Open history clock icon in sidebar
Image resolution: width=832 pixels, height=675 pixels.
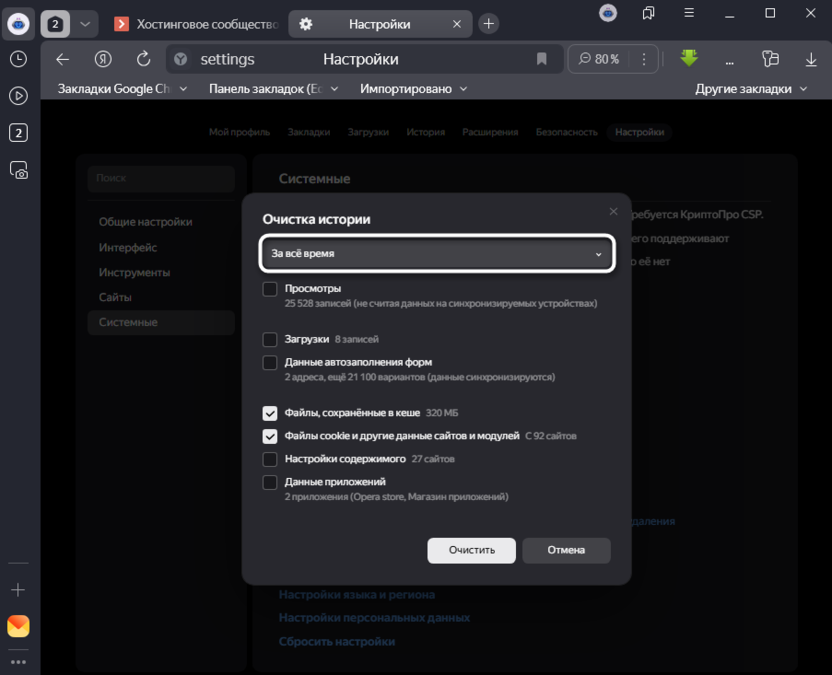click(18, 59)
